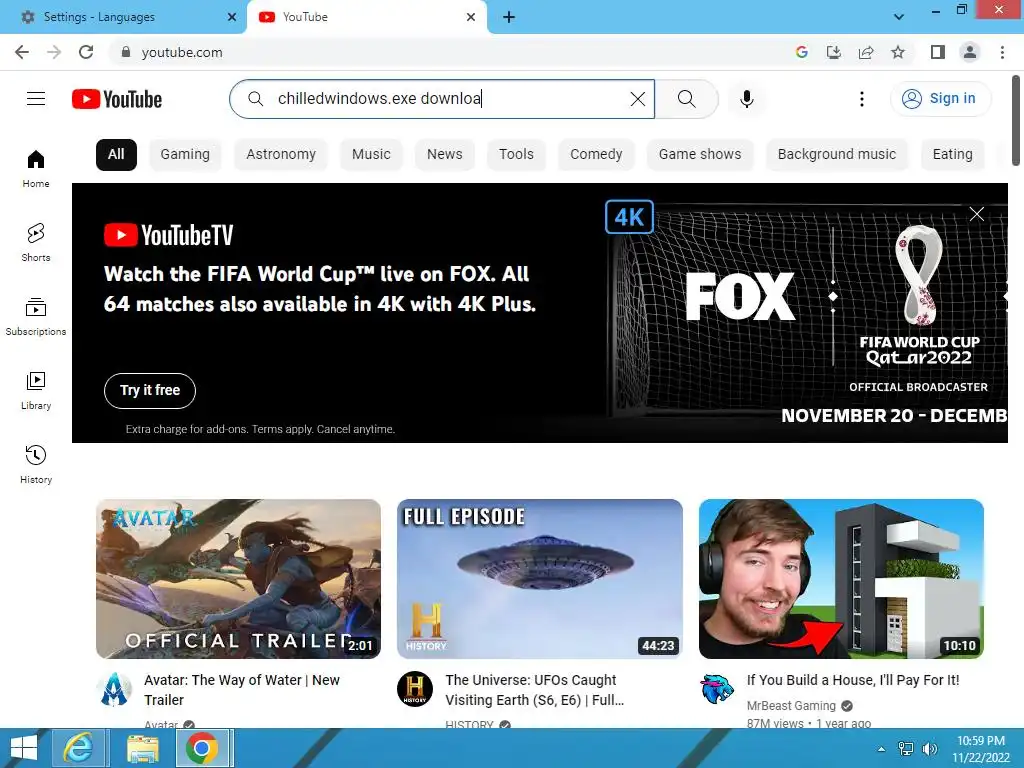This screenshot has width=1024, height=768.
Task: Click MrBeast Gaming channel avatar icon
Action: tap(716, 689)
